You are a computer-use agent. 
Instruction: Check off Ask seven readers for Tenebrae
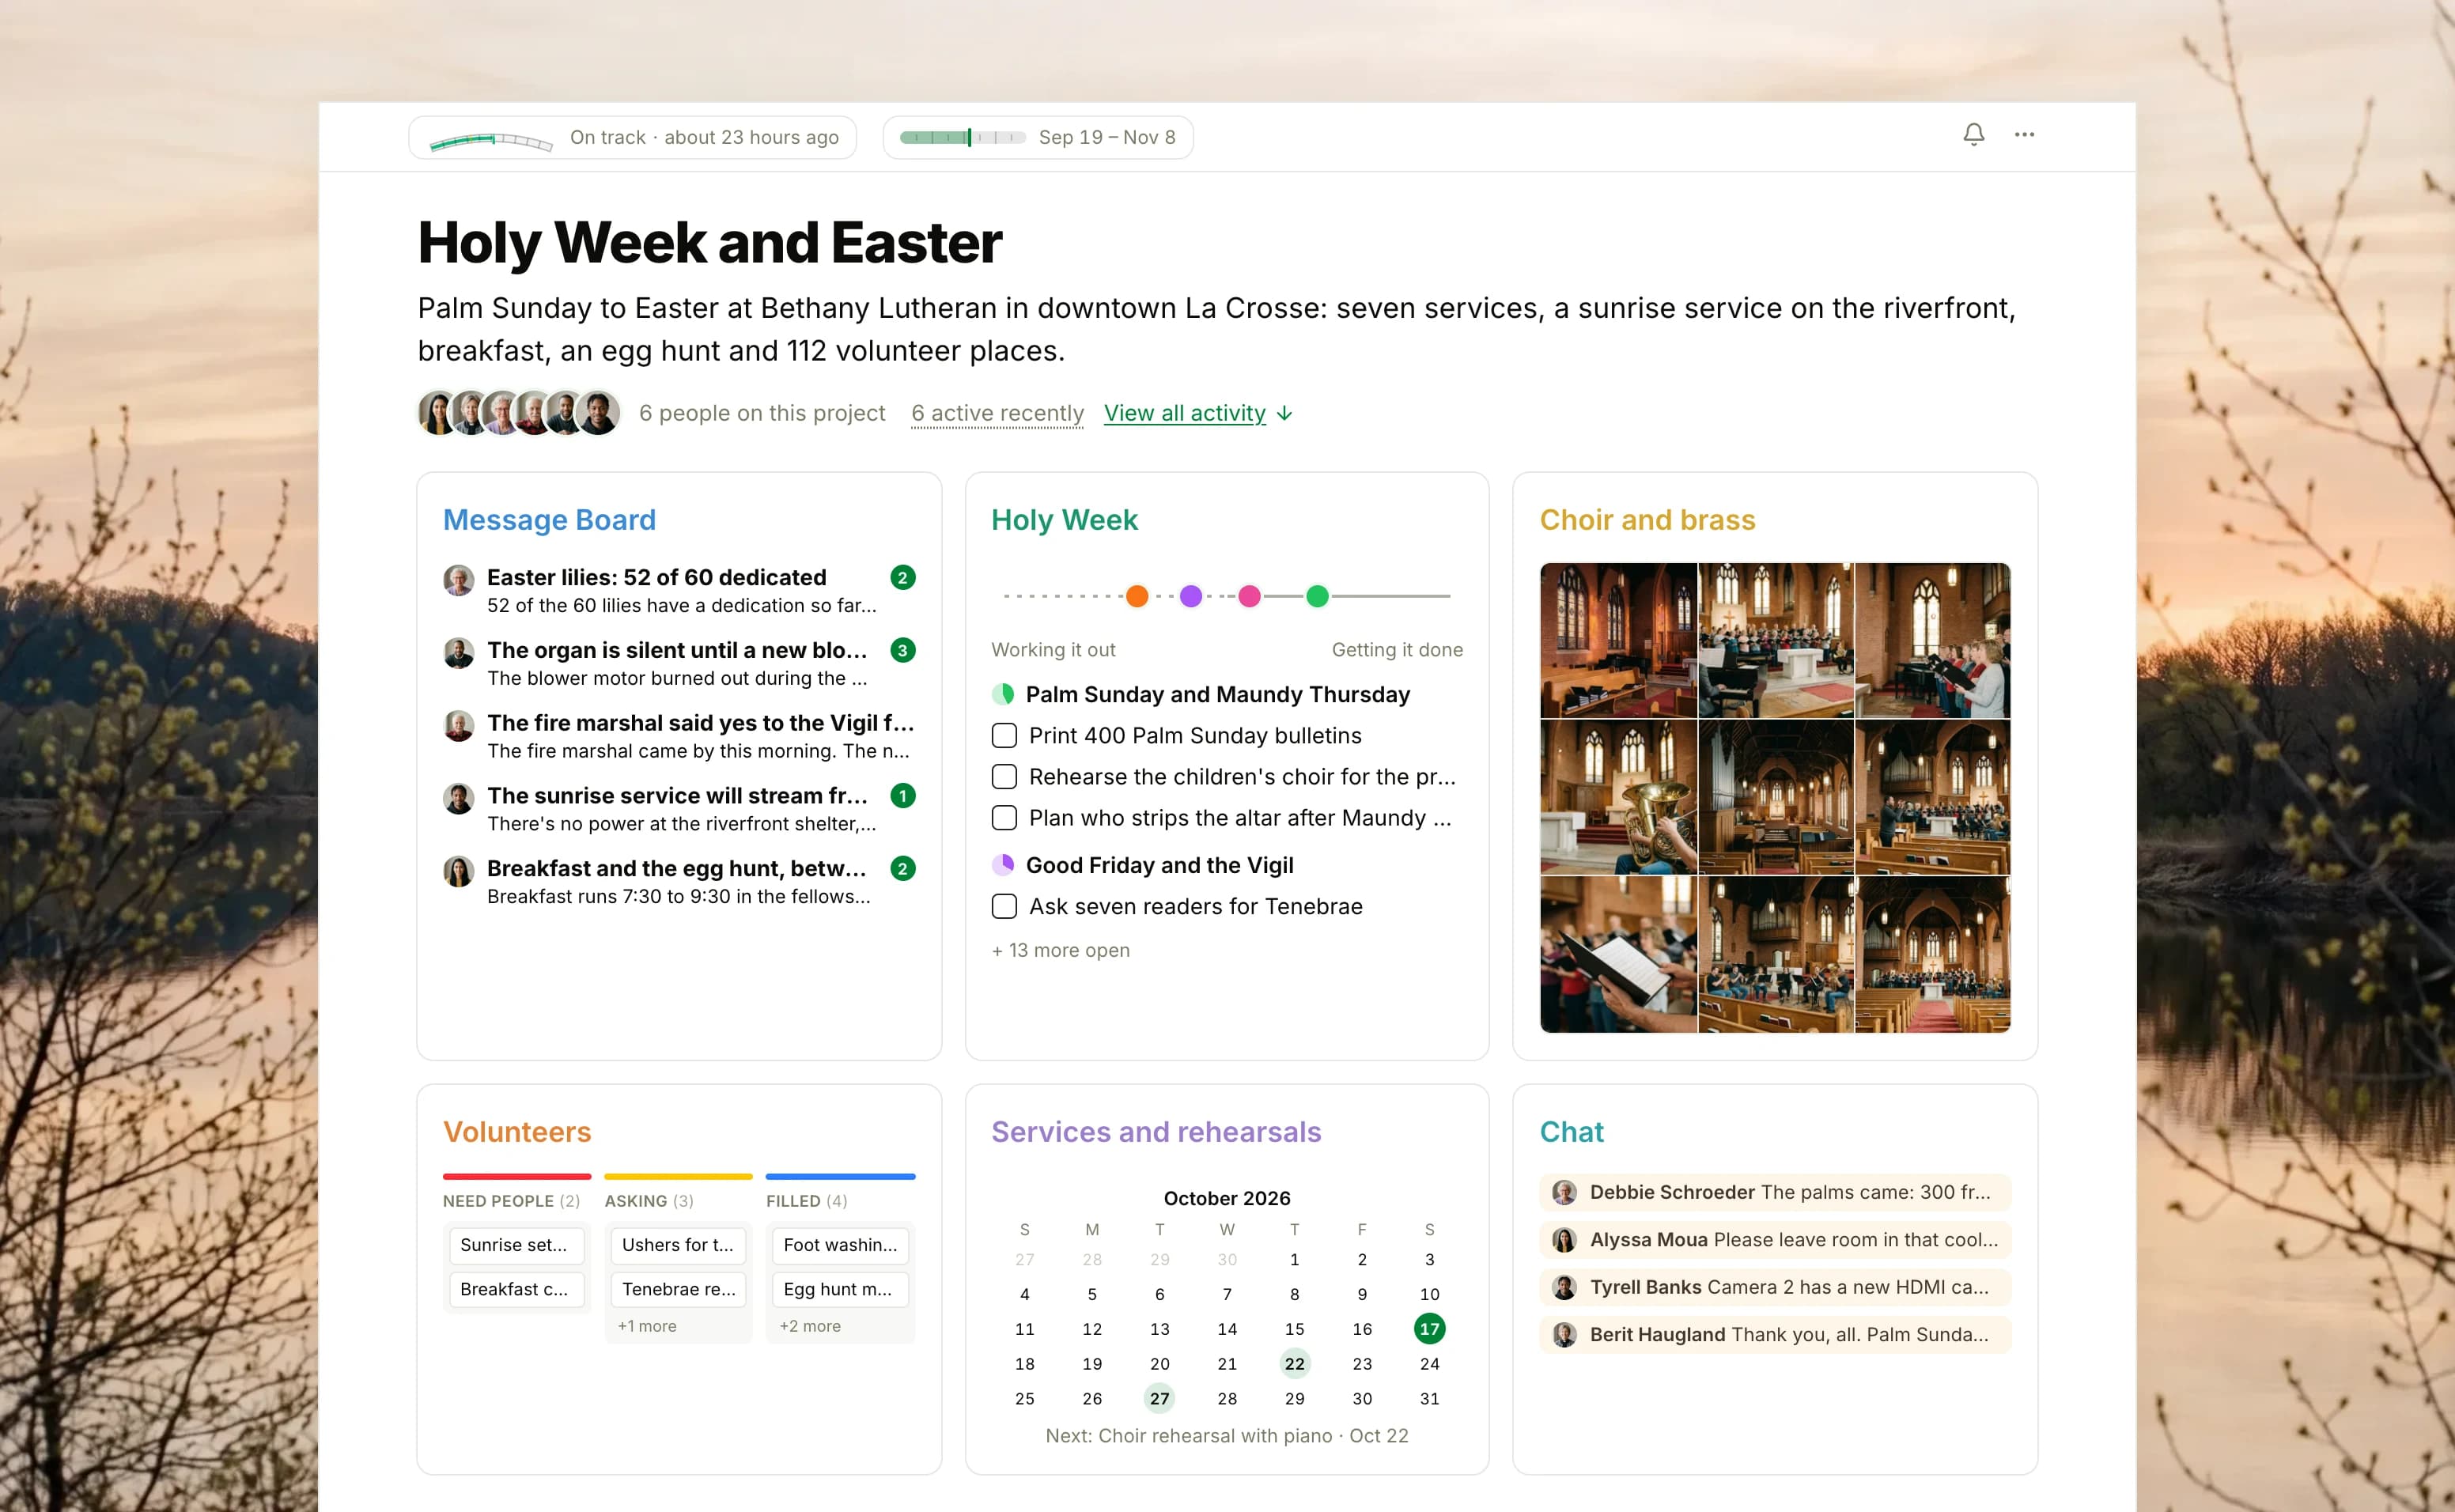tap(1004, 907)
